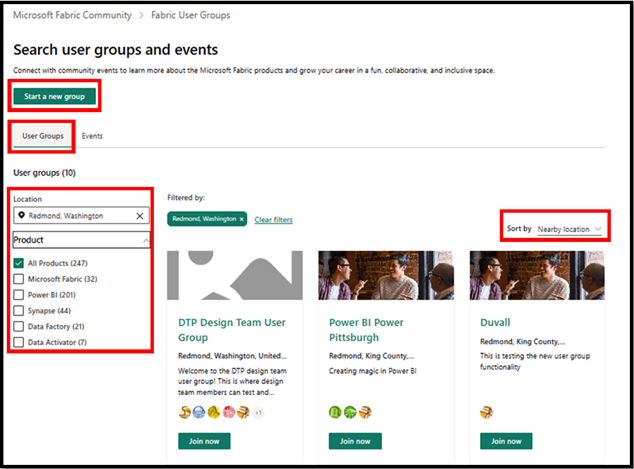Screen dimensions: 634x469
Task: Open the Sort by Nearby location dropdown
Action: tap(569, 229)
